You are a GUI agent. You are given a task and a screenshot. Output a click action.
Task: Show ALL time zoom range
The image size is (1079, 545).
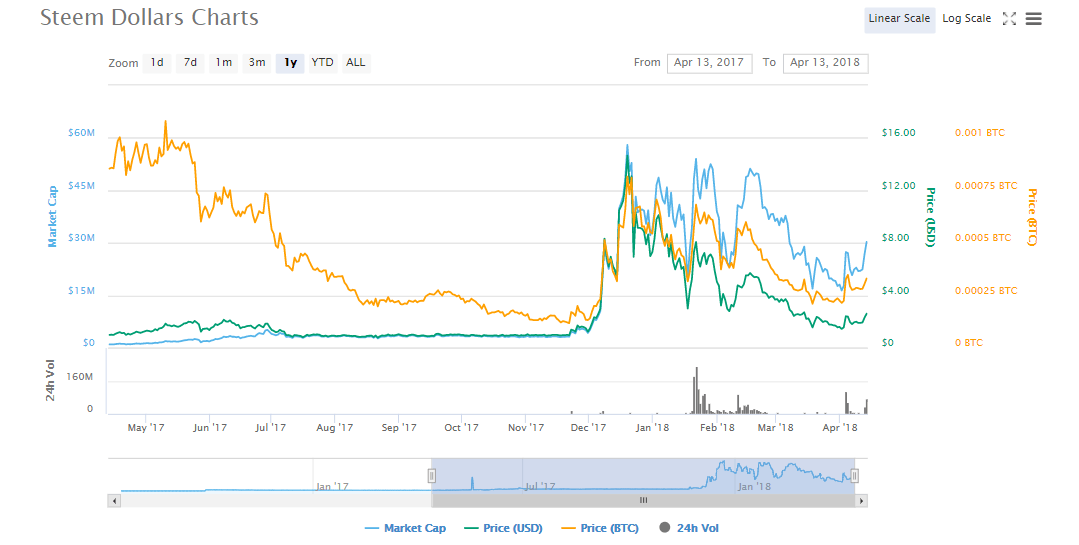pos(356,63)
